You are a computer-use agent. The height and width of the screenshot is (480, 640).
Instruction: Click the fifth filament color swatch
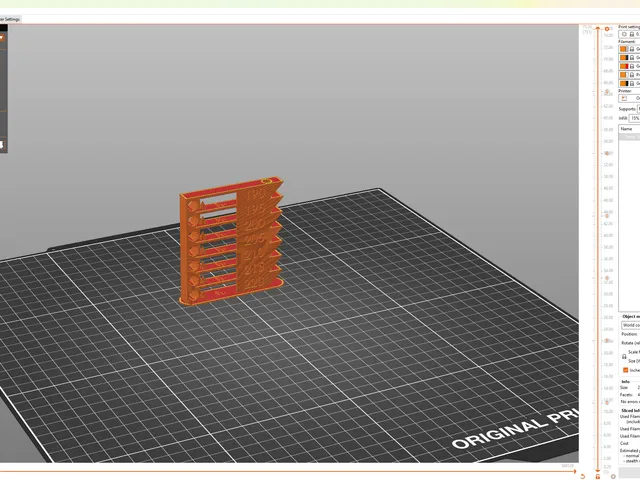pyautogui.click(x=624, y=84)
